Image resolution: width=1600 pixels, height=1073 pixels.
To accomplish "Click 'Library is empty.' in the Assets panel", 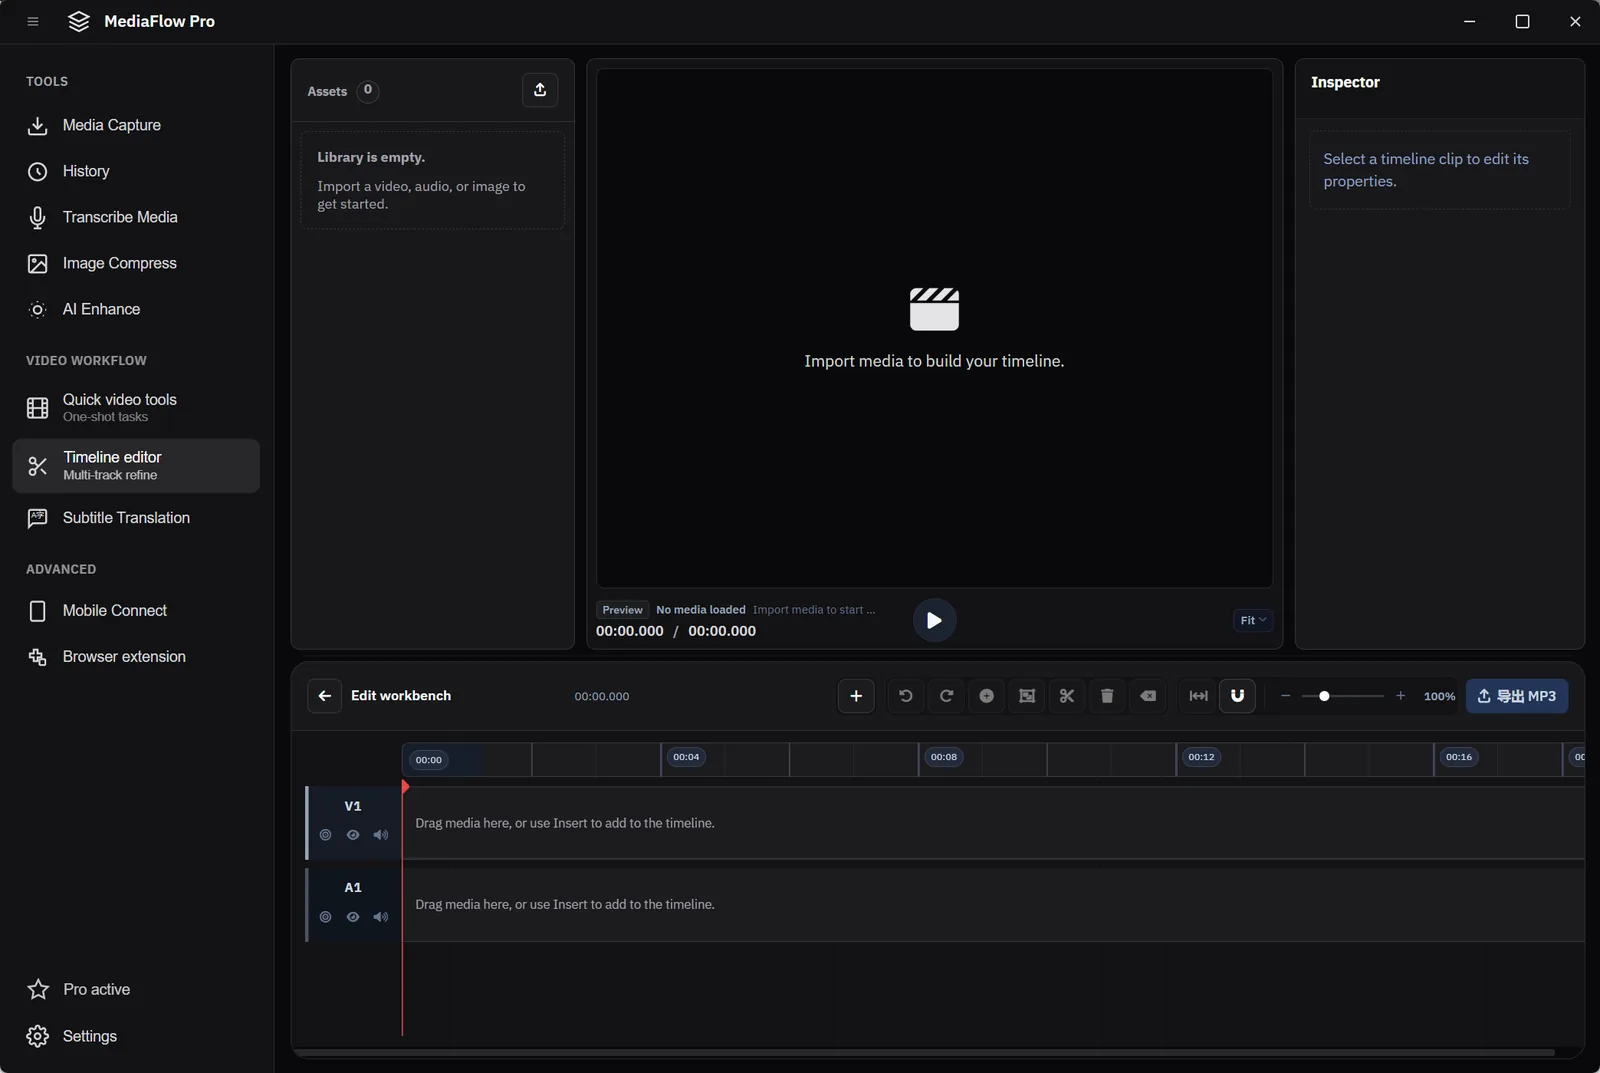I will tap(371, 157).
